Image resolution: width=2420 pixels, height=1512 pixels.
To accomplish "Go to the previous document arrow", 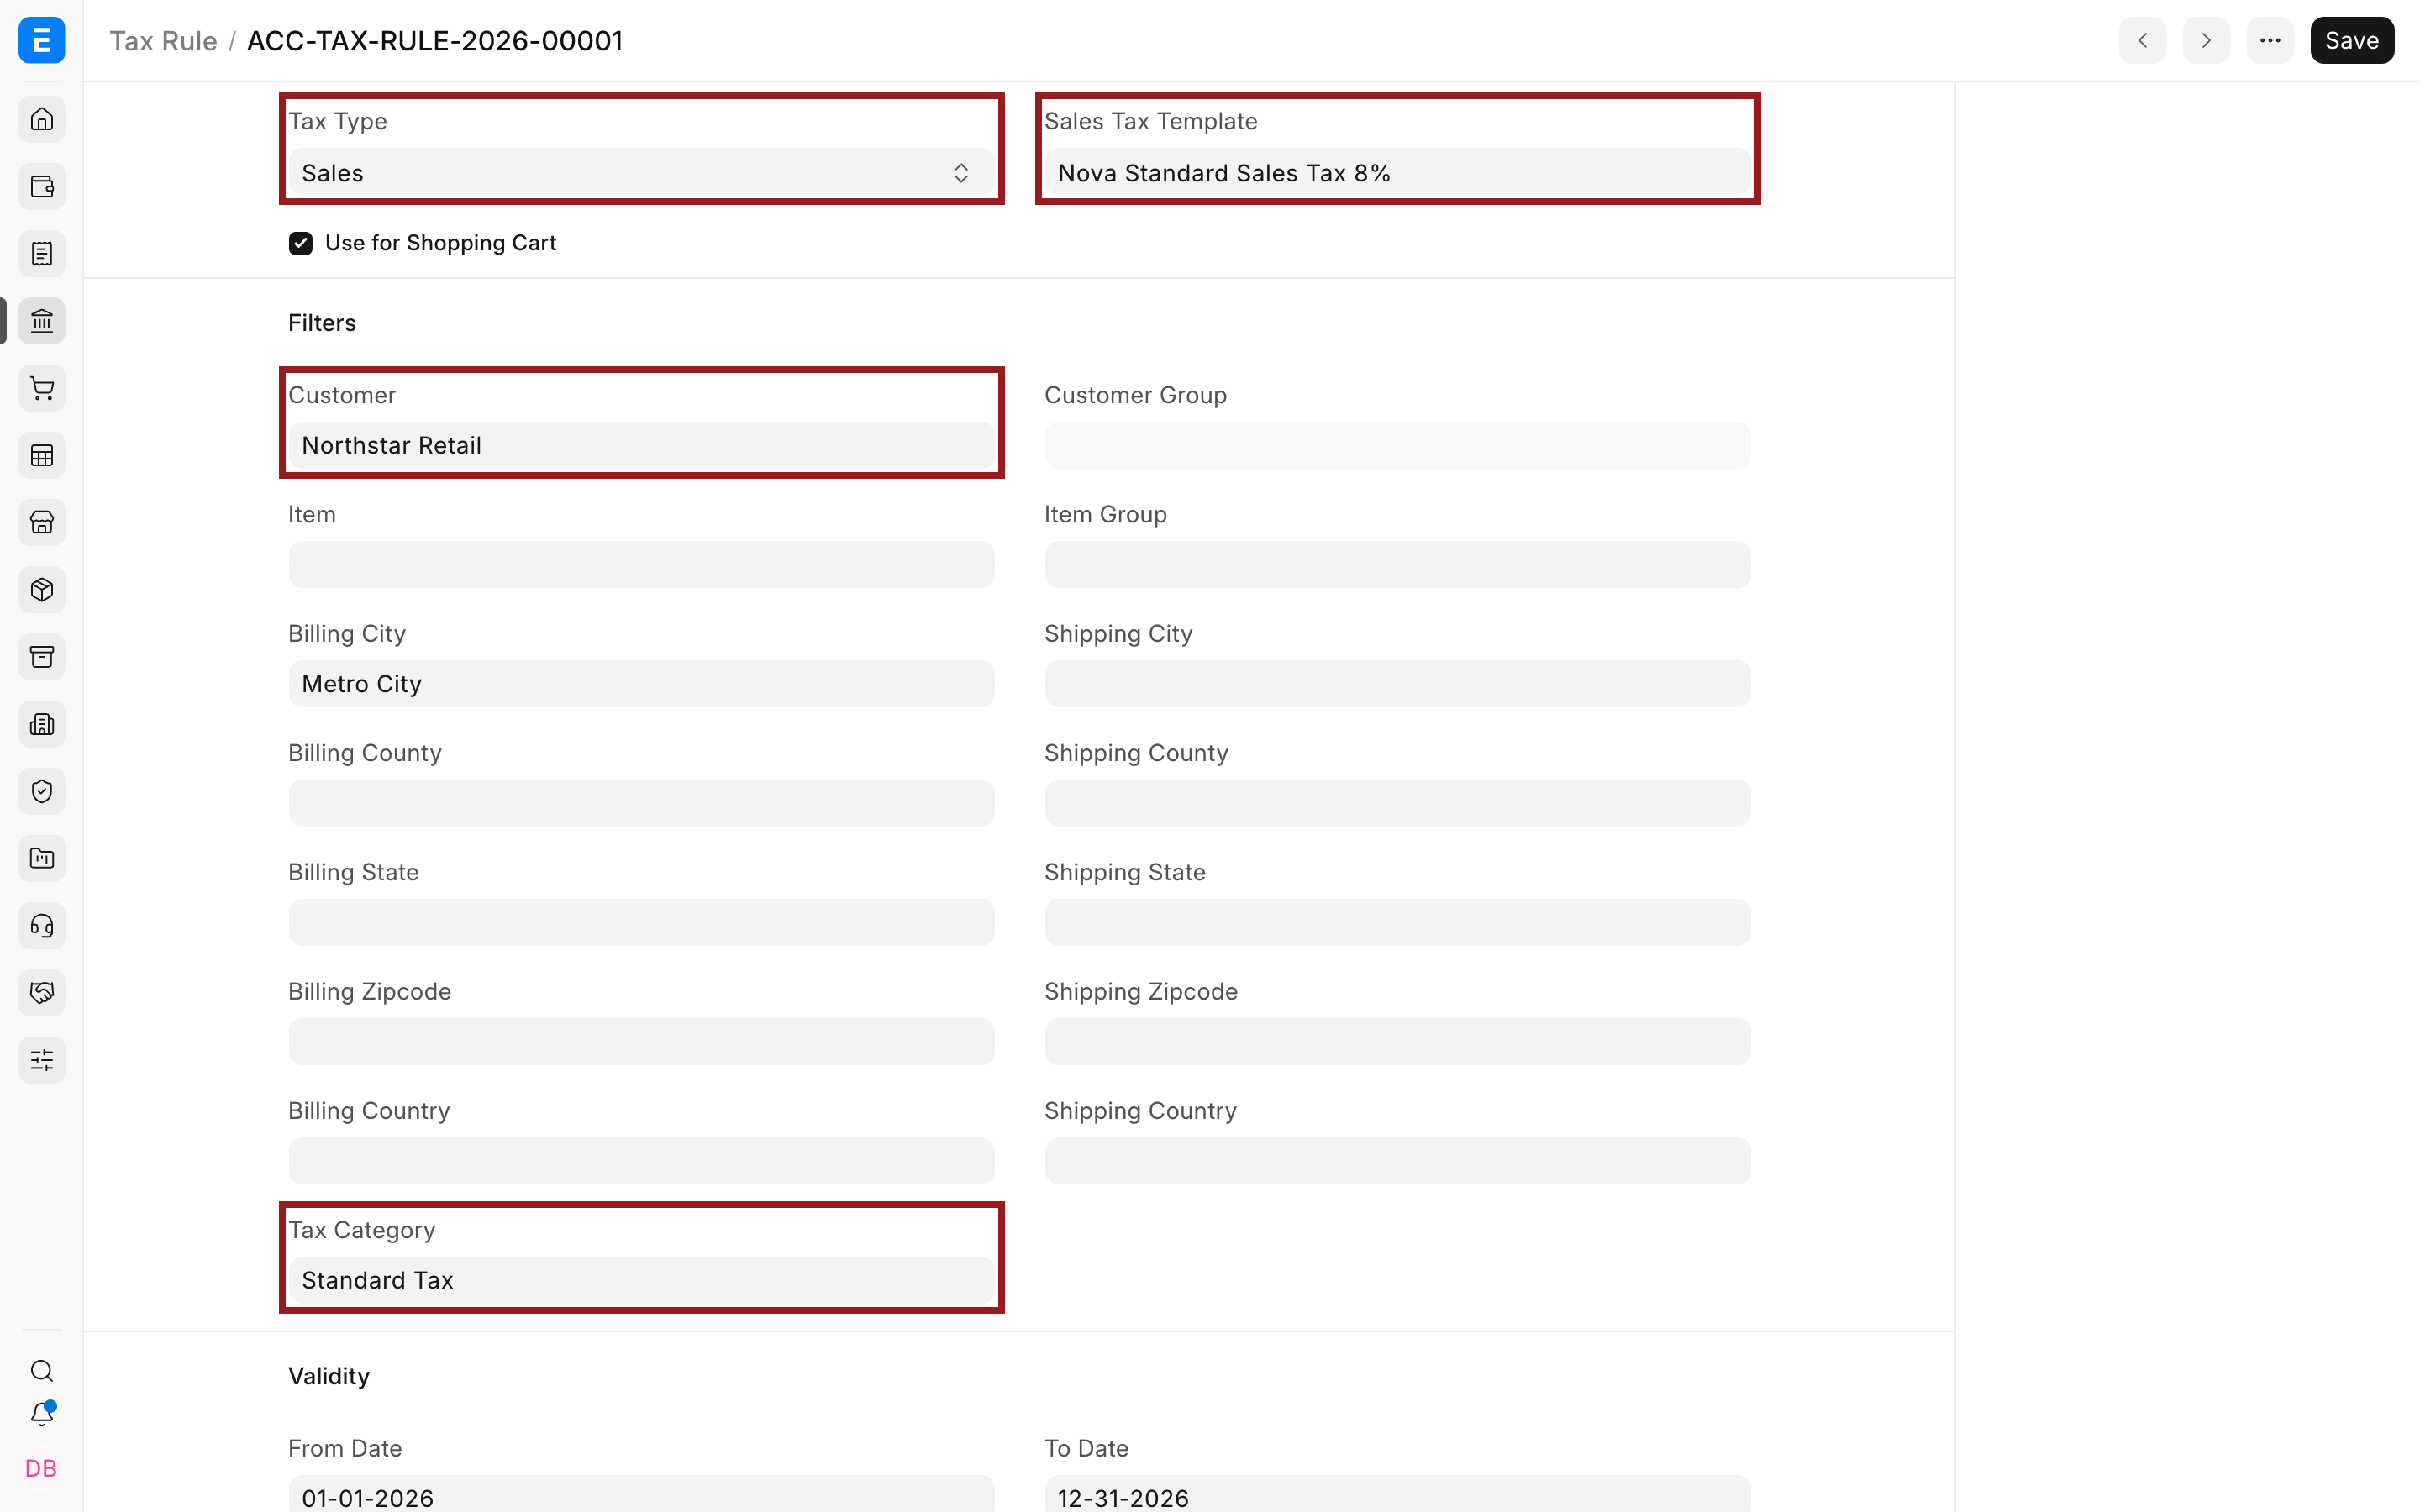I will pos(2142,41).
